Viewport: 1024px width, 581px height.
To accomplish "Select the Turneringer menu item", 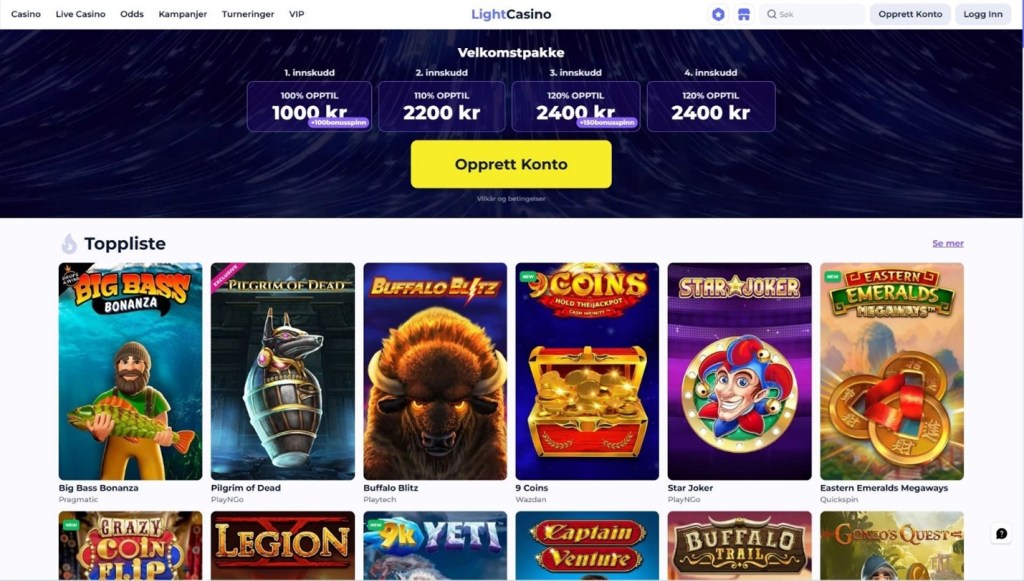I will click(248, 14).
